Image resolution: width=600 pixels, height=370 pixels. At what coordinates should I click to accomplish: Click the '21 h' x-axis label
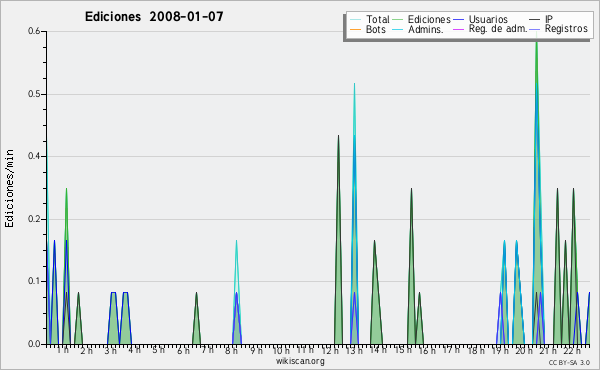coord(548,351)
